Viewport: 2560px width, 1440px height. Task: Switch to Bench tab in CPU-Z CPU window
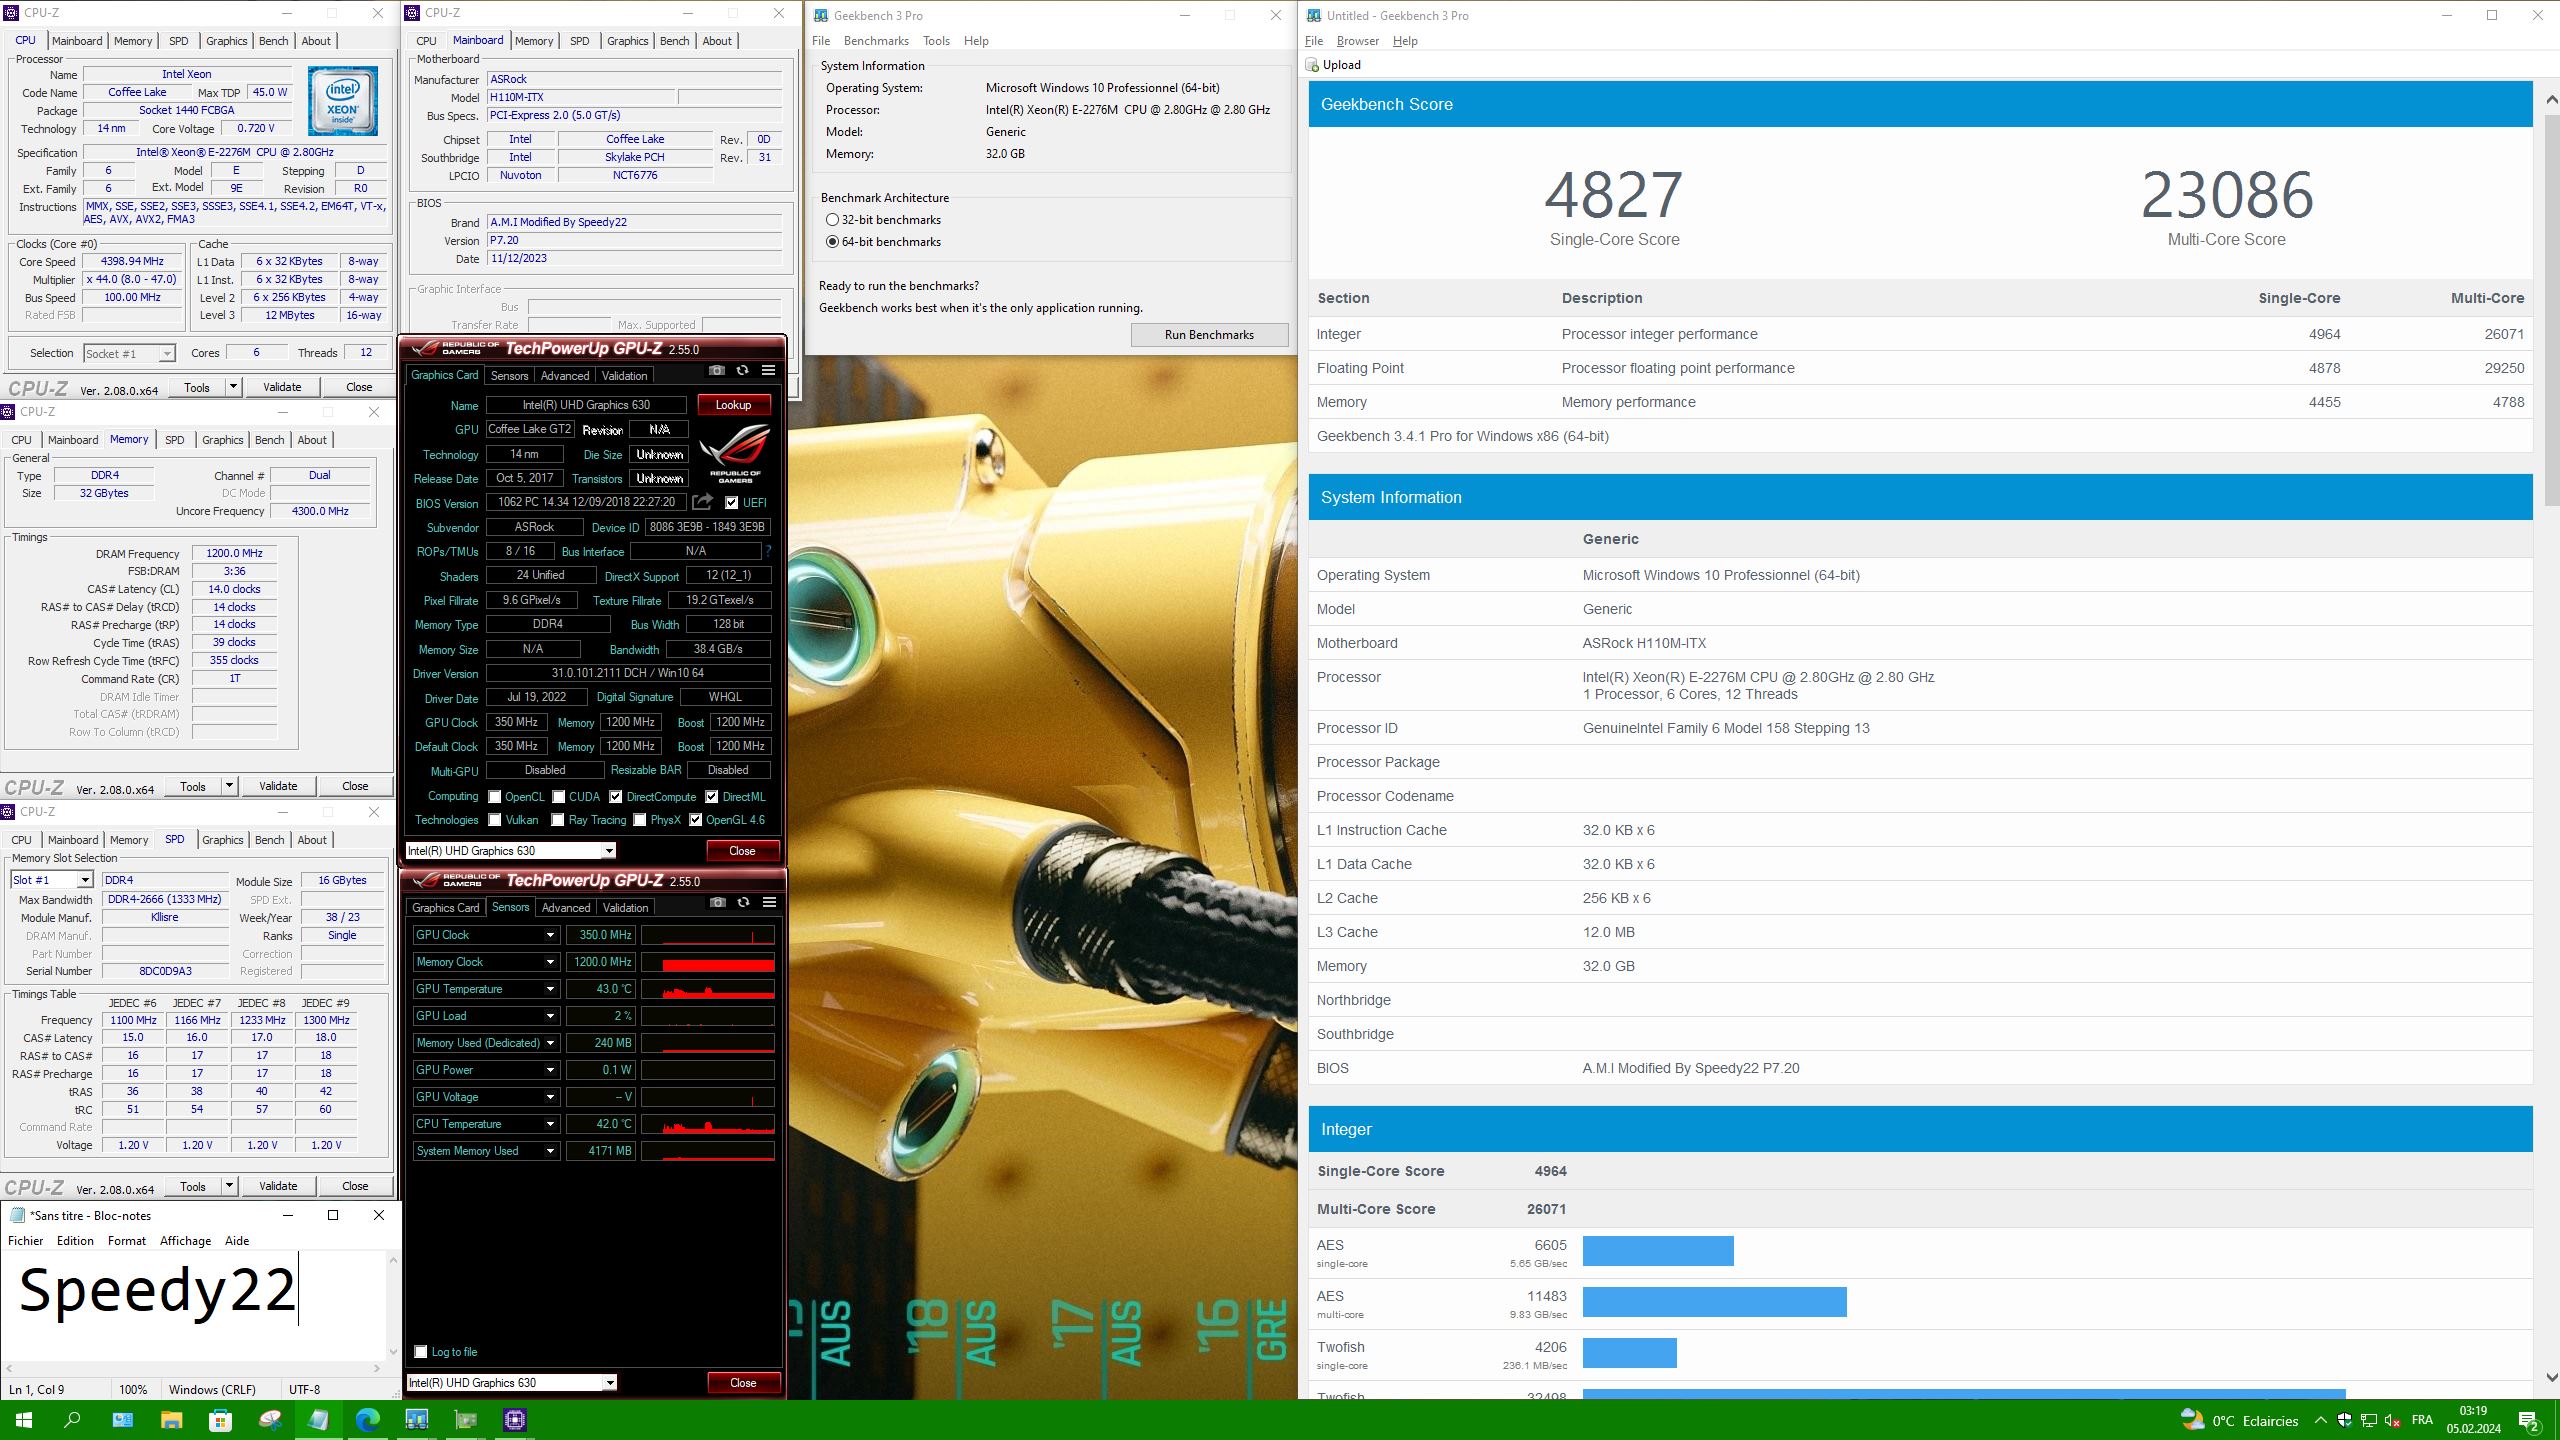(x=273, y=41)
